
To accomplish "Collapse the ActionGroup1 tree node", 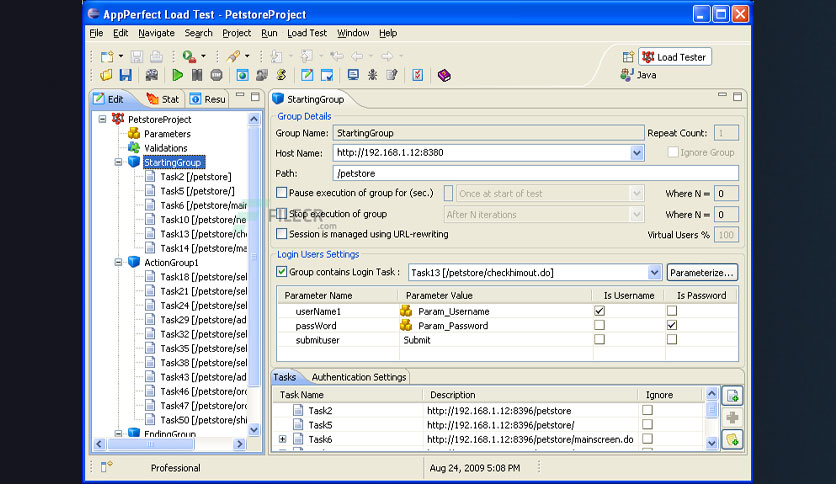I will (118, 262).
